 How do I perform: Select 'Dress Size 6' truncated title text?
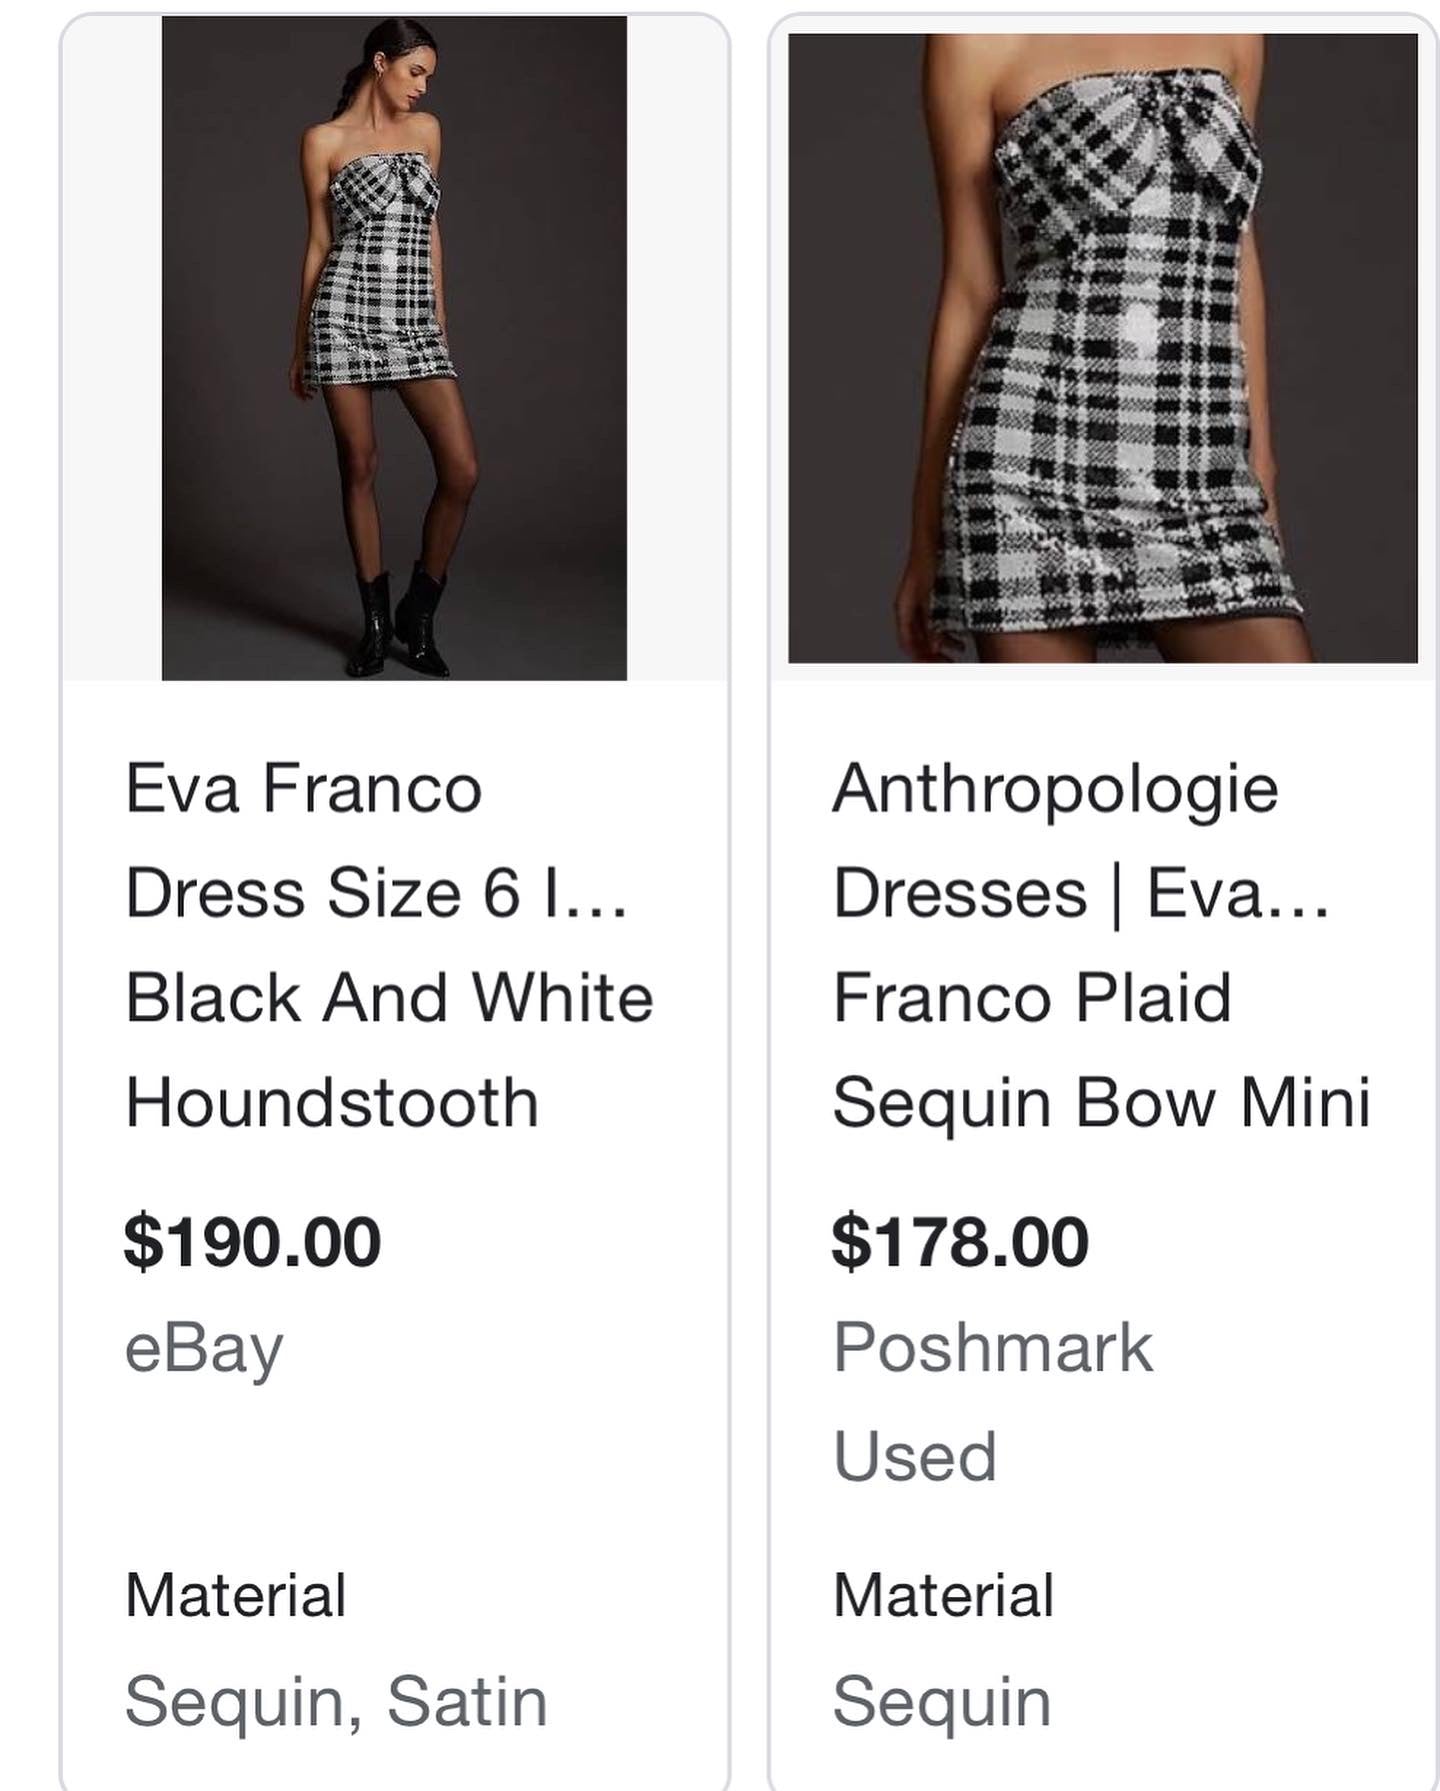[375, 893]
